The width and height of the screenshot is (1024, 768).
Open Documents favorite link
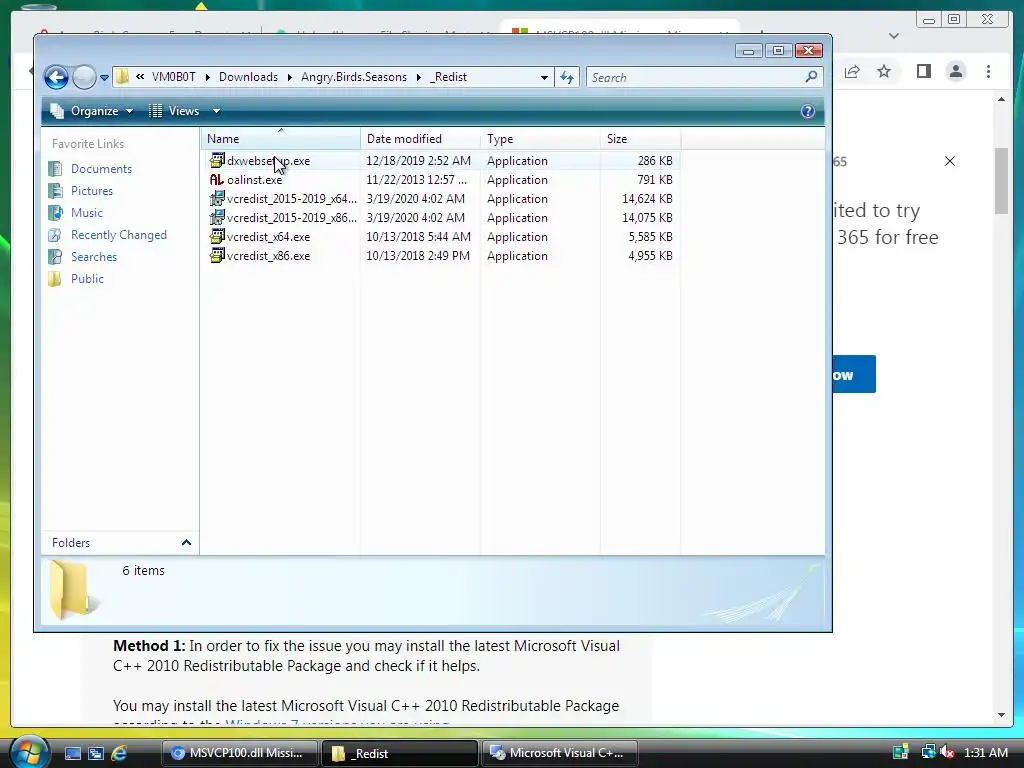click(101, 169)
